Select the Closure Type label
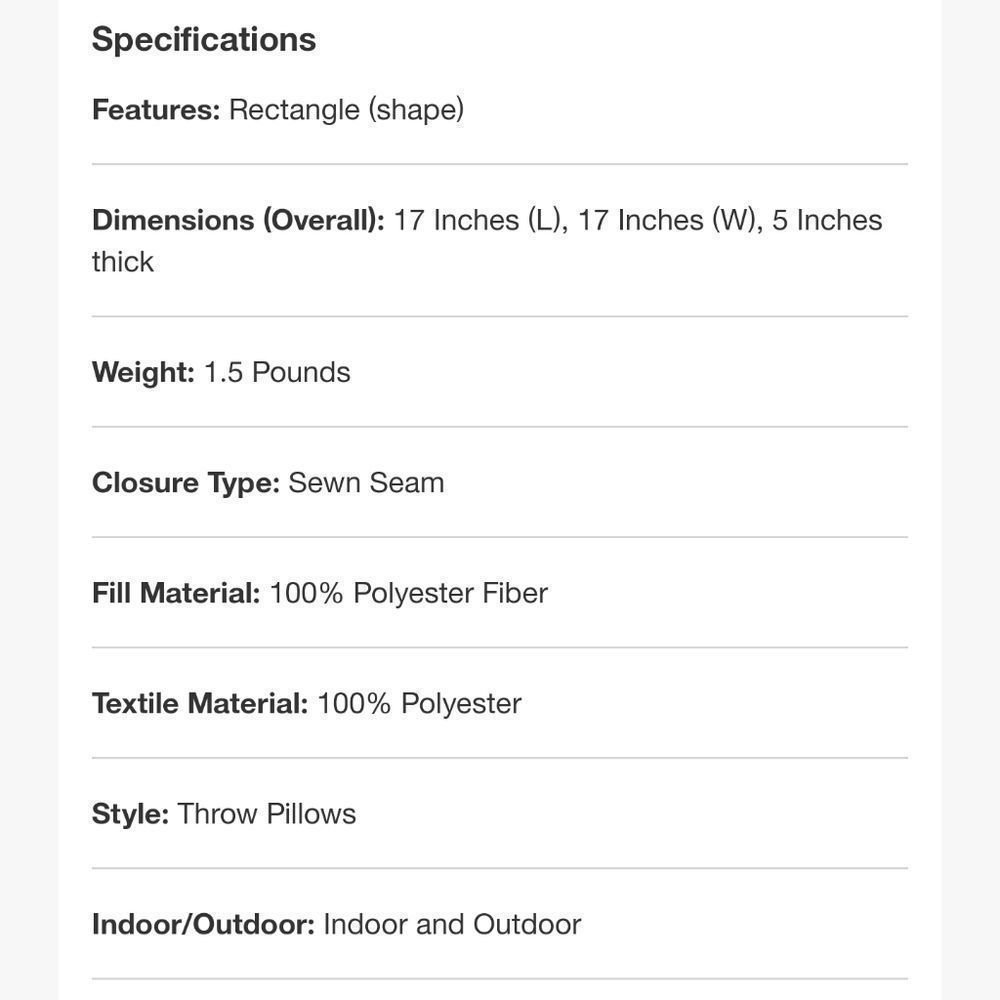 [x=186, y=483]
